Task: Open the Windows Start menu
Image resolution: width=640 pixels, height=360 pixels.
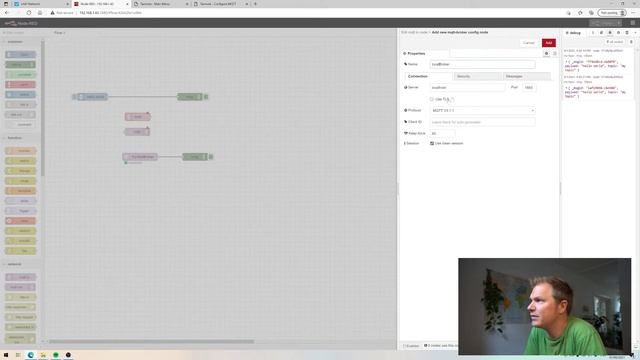Action: tap(6, 355)
